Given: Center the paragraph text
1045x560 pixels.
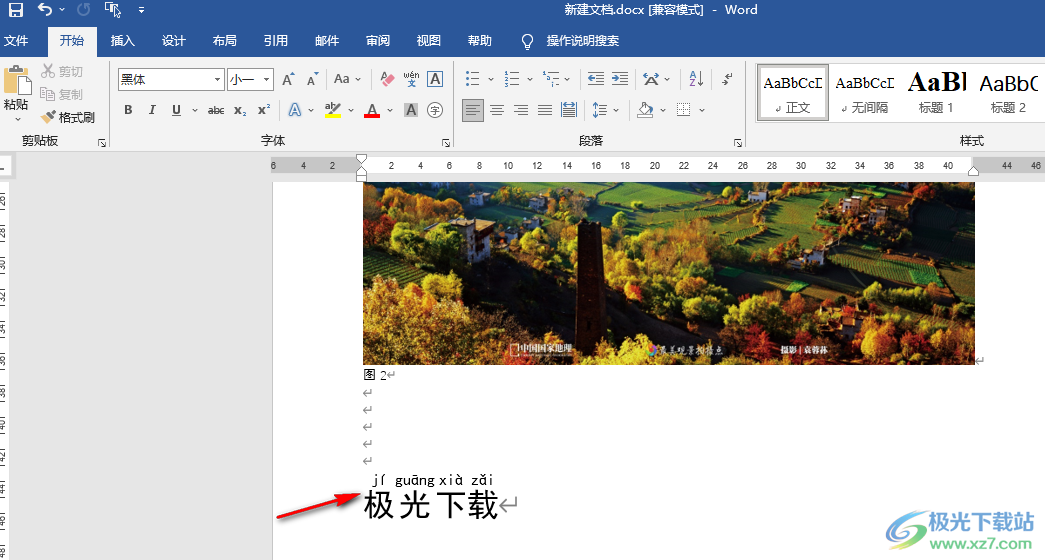Looking at the screenshot, I should 497,110.
